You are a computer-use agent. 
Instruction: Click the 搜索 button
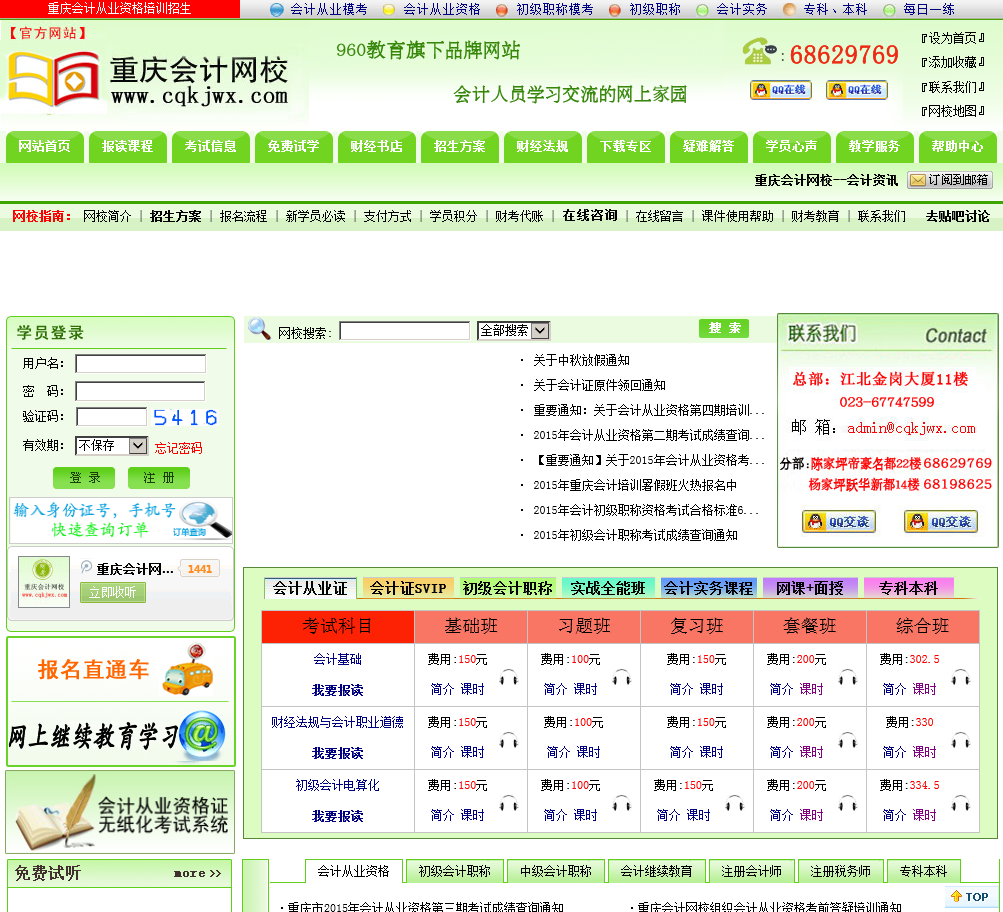724,328
